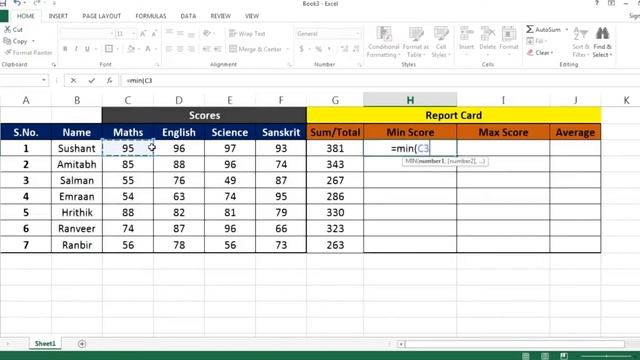Open the font name dropdown

[x=111, y=34]
